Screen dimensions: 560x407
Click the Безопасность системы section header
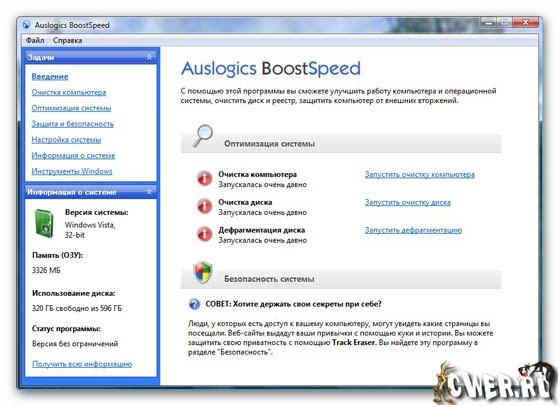coord(341,279)
